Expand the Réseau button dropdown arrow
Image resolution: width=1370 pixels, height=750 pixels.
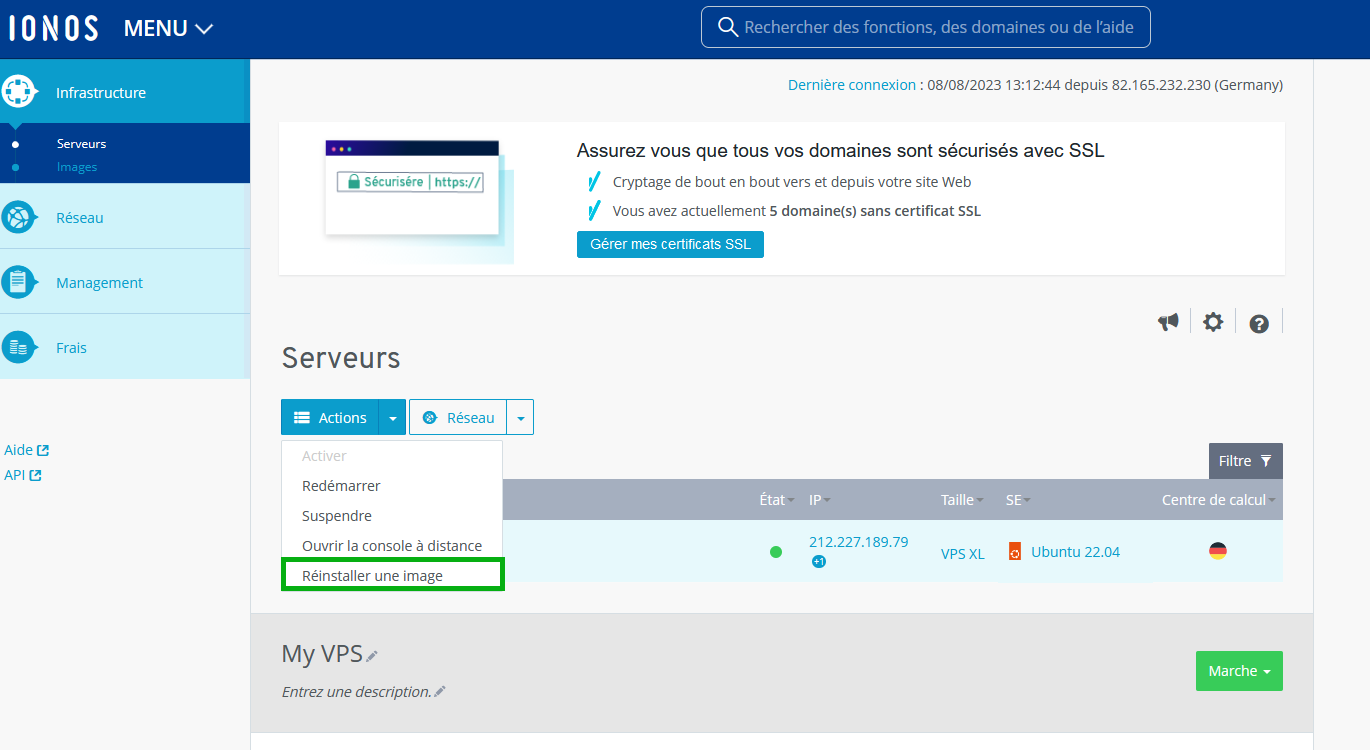(x=520, y=418)
